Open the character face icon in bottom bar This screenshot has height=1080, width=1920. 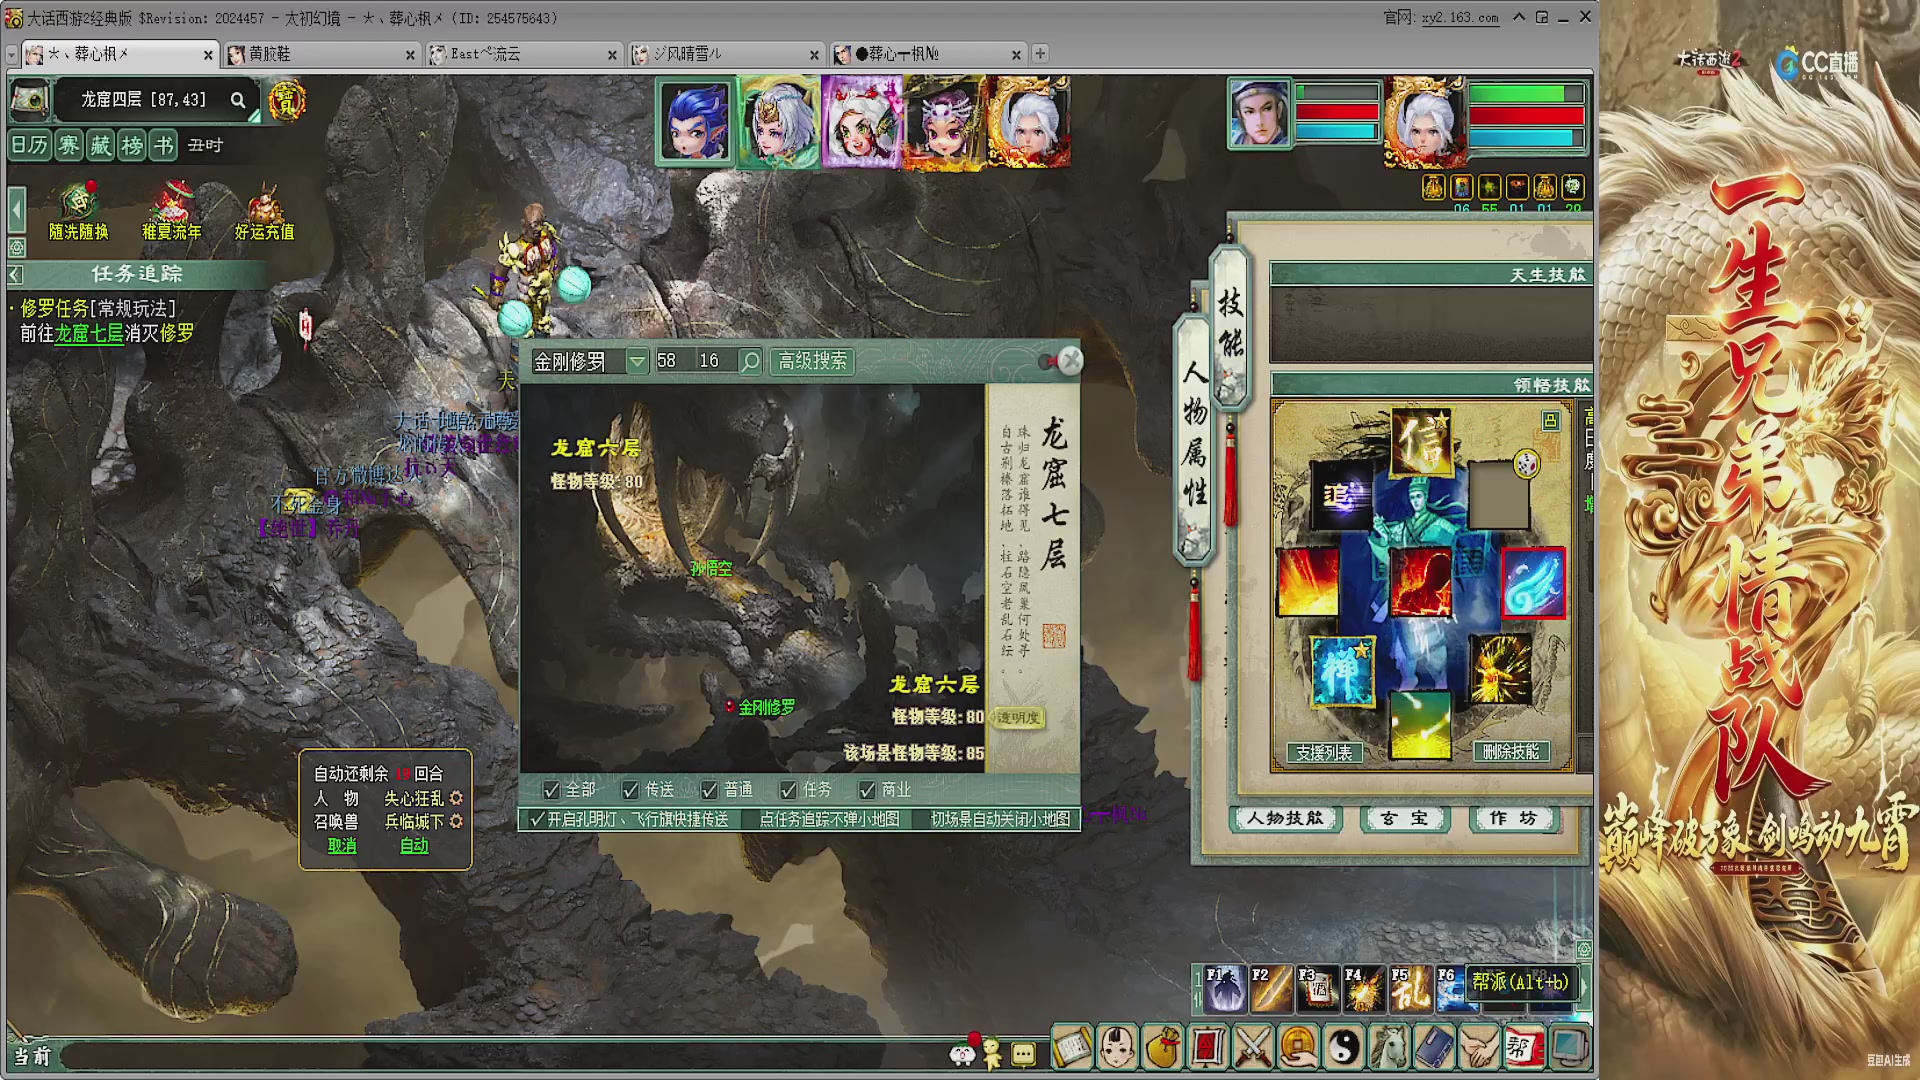(x=1117, y=1048)
